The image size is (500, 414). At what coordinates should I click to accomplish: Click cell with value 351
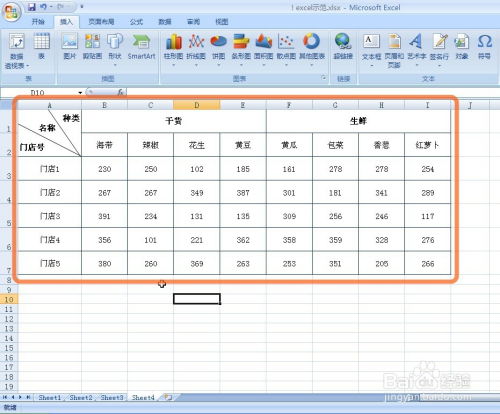click(335, 263)
